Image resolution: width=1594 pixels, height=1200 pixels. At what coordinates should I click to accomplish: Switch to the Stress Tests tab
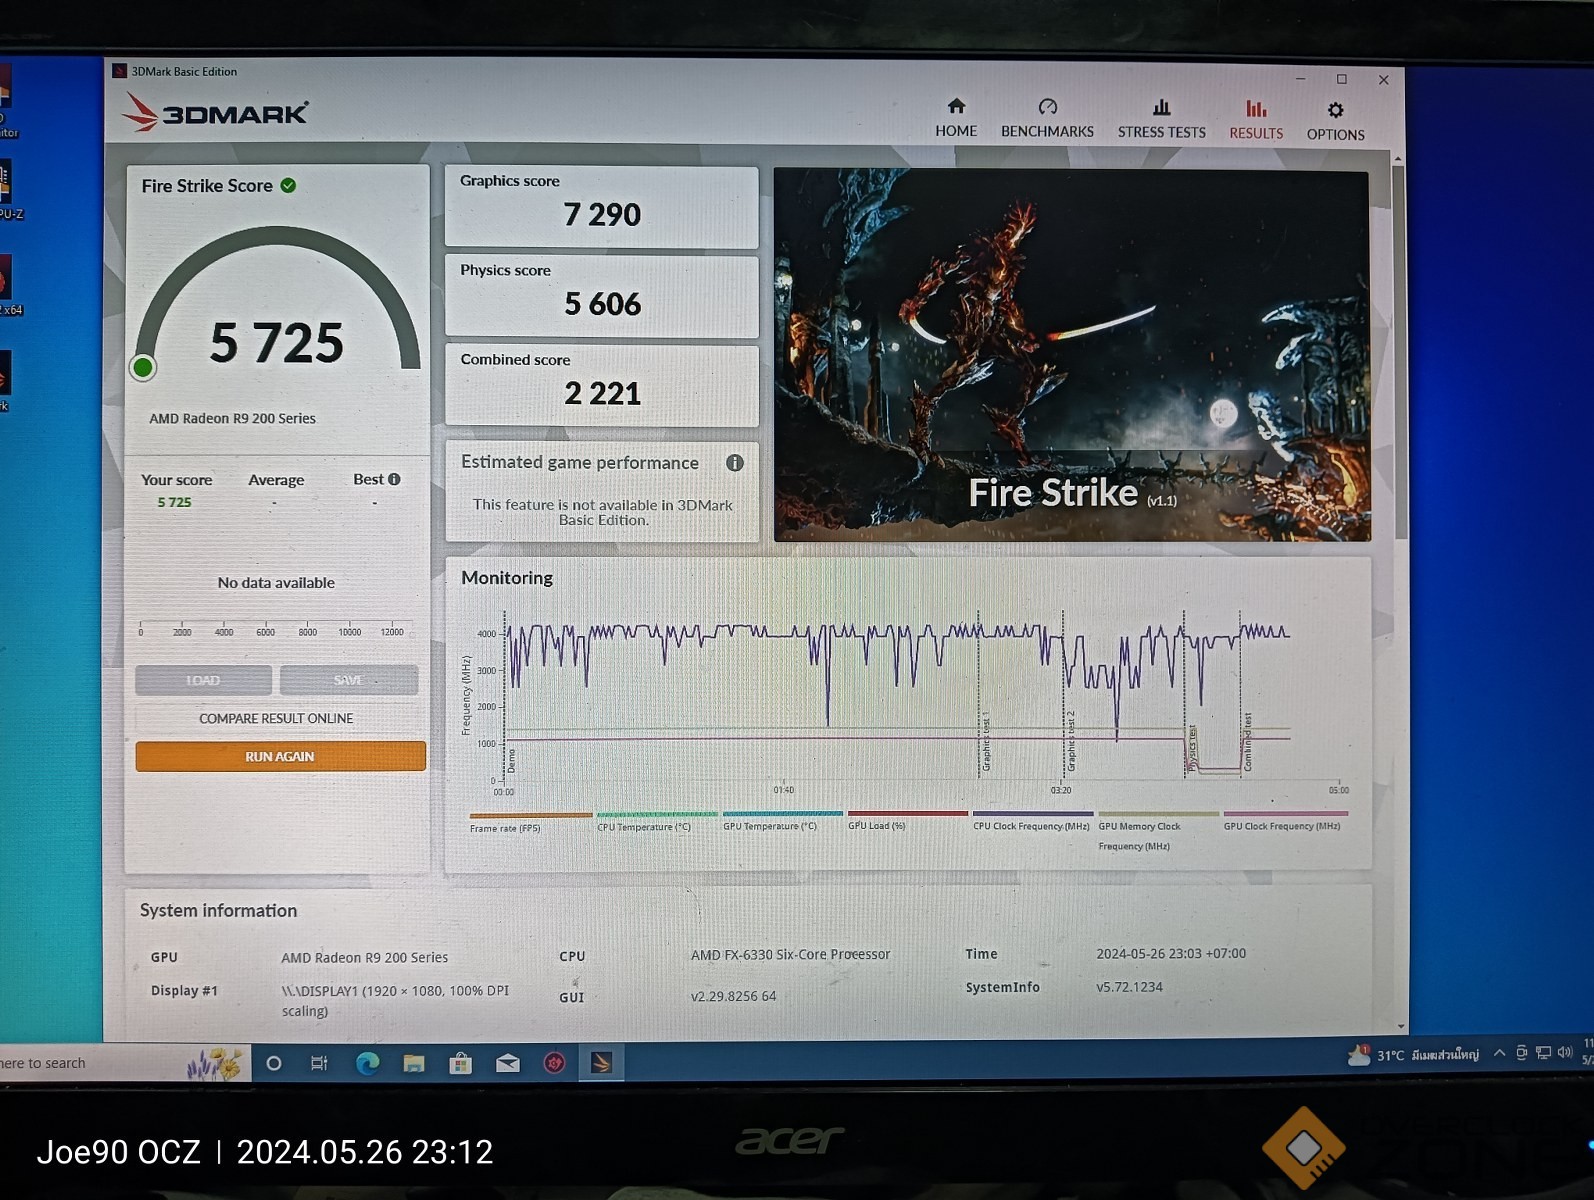1161,119
